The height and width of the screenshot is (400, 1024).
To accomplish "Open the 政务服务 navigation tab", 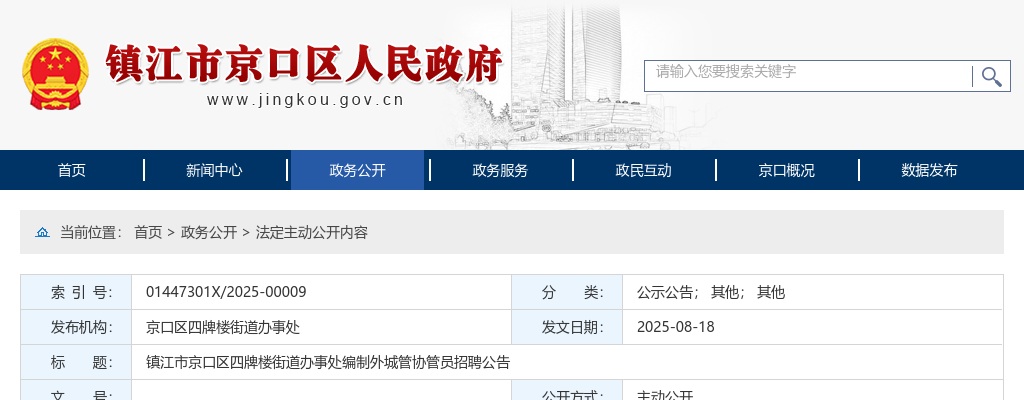I will (x=500, y=171).
